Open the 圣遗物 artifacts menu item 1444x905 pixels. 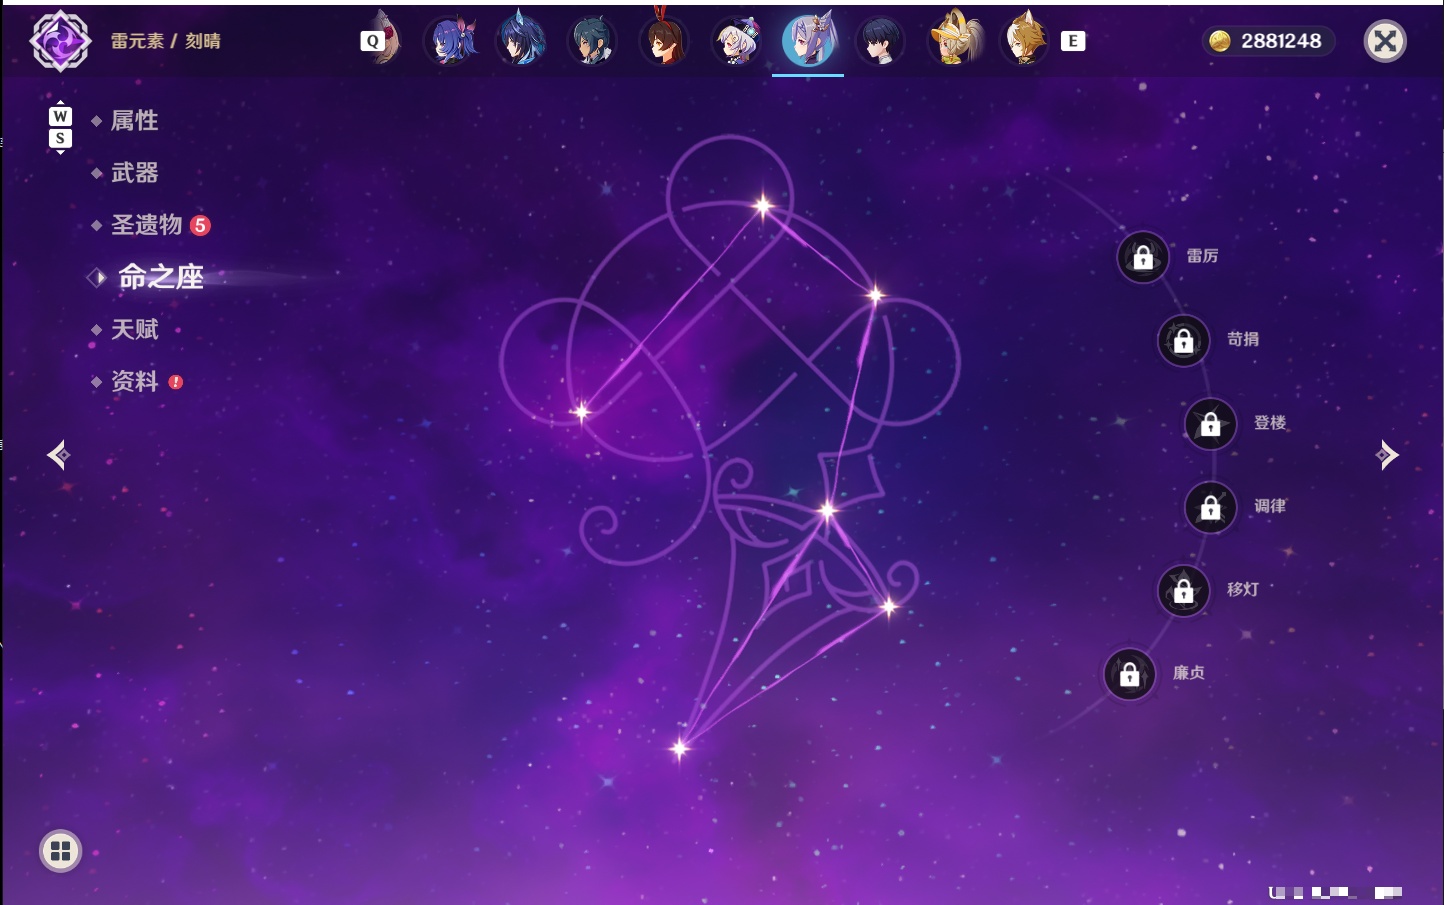pos(147,225)
